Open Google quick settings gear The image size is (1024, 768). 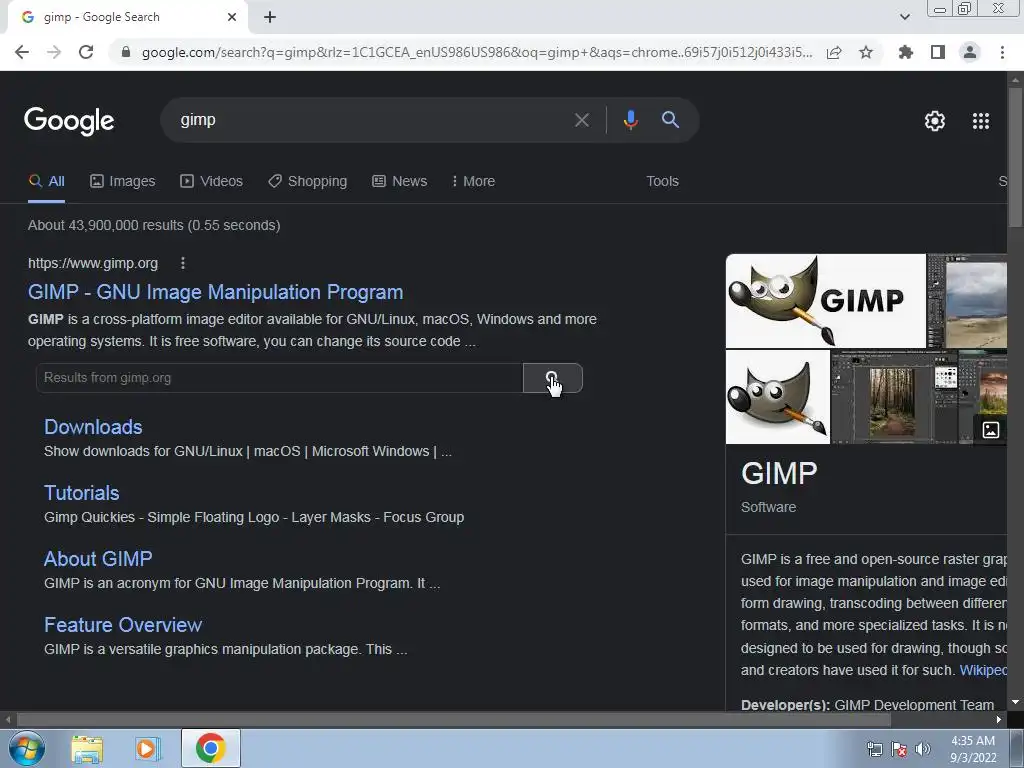(x=935, y=121)
